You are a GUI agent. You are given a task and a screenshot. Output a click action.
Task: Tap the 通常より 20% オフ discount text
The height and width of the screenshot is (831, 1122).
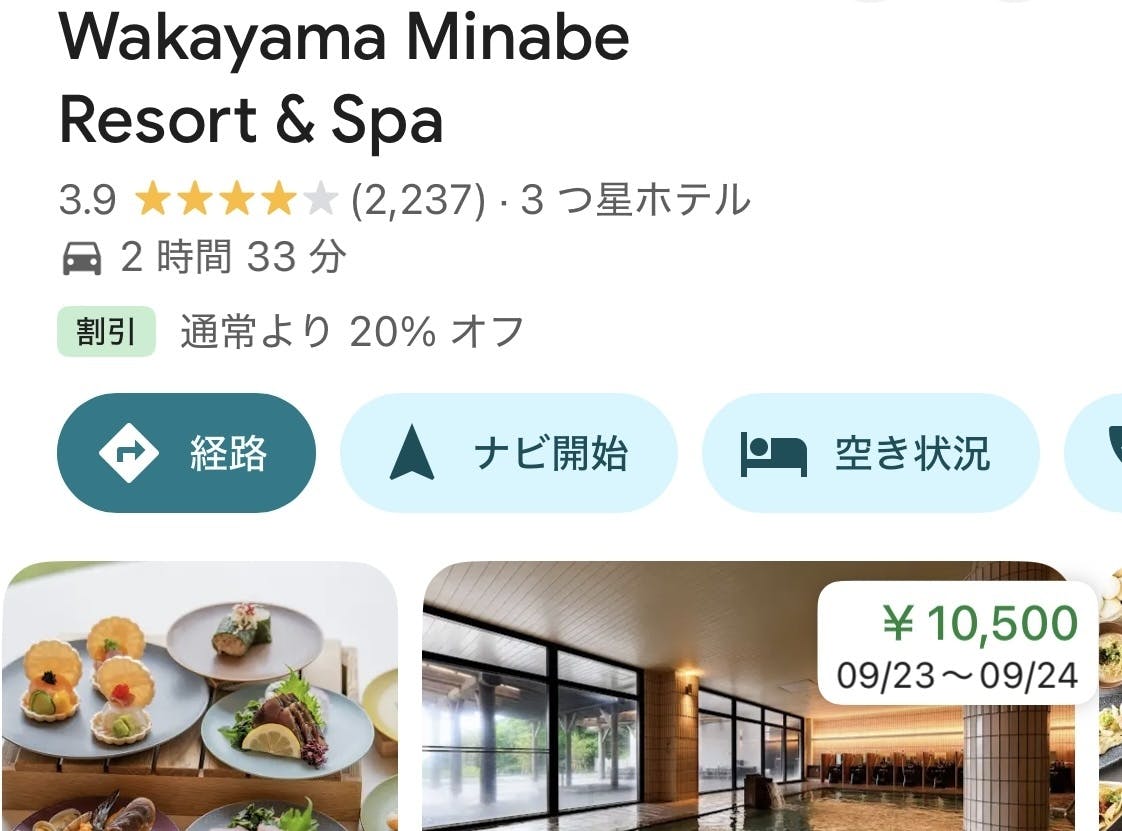coord(351,331)
